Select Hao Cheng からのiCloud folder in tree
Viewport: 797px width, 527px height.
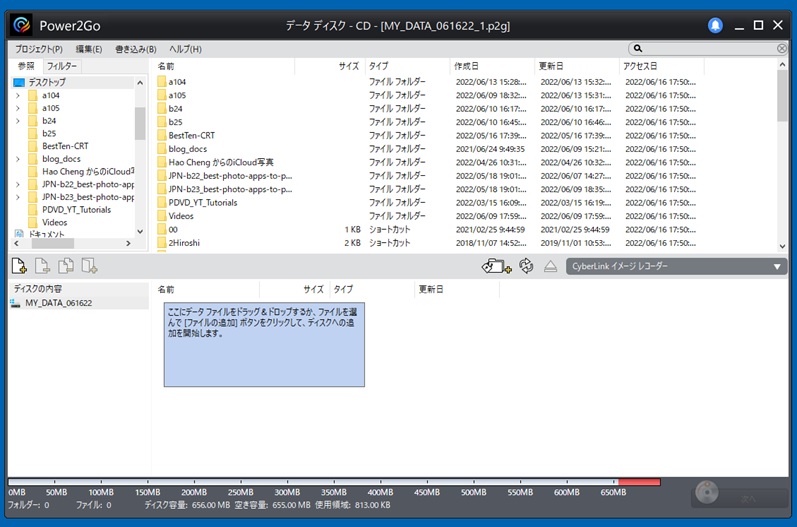(87, 171)
